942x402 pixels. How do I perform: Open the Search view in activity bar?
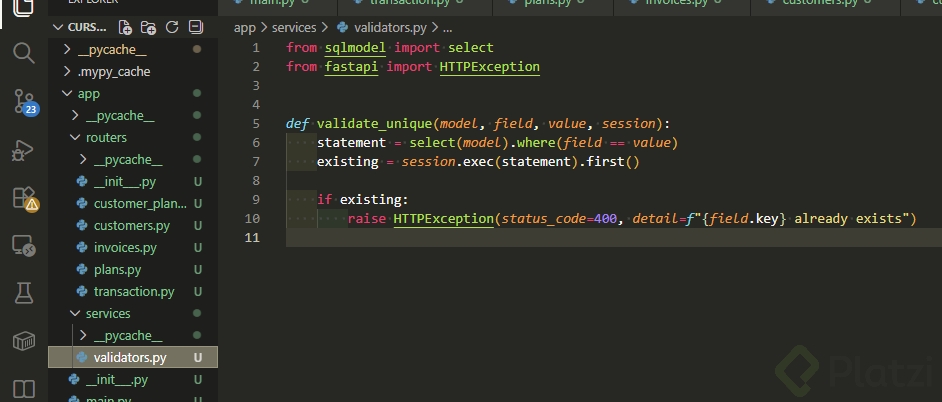[24, 53]
